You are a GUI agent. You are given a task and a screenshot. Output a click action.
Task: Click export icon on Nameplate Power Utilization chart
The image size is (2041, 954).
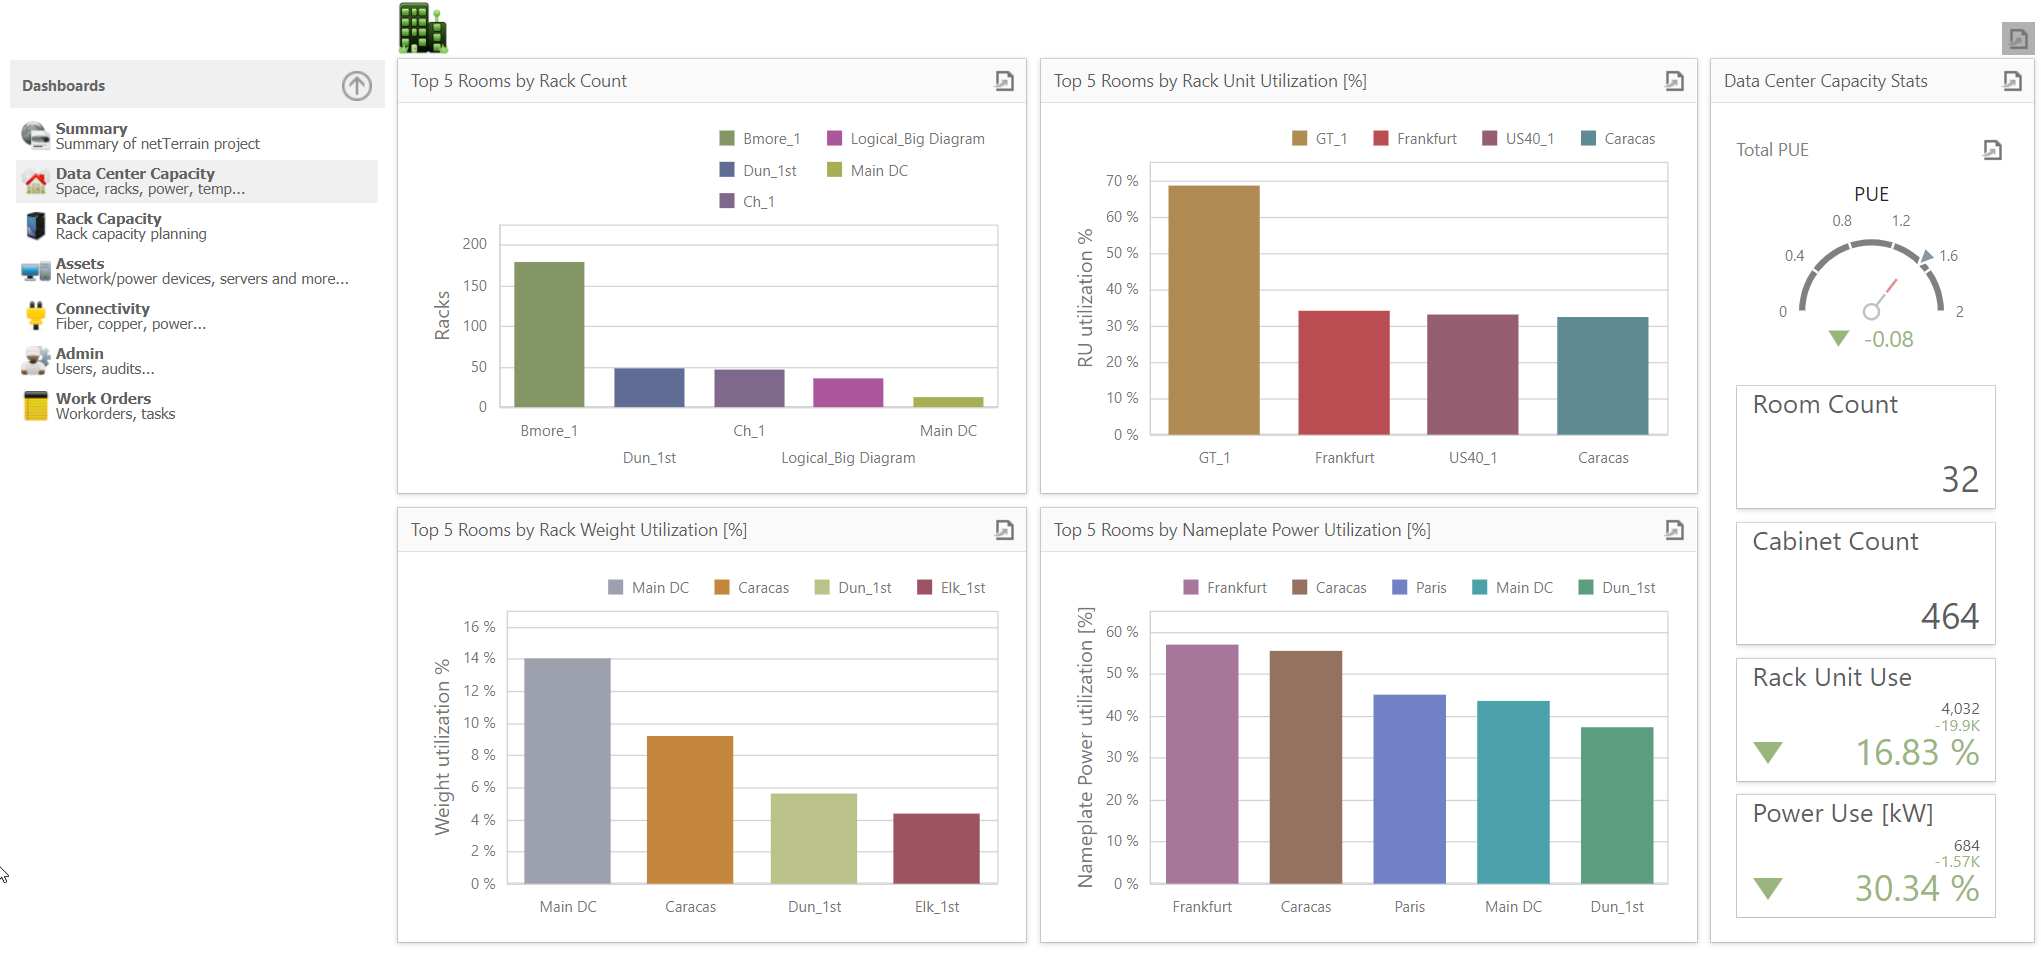[x=1674, y=530]
